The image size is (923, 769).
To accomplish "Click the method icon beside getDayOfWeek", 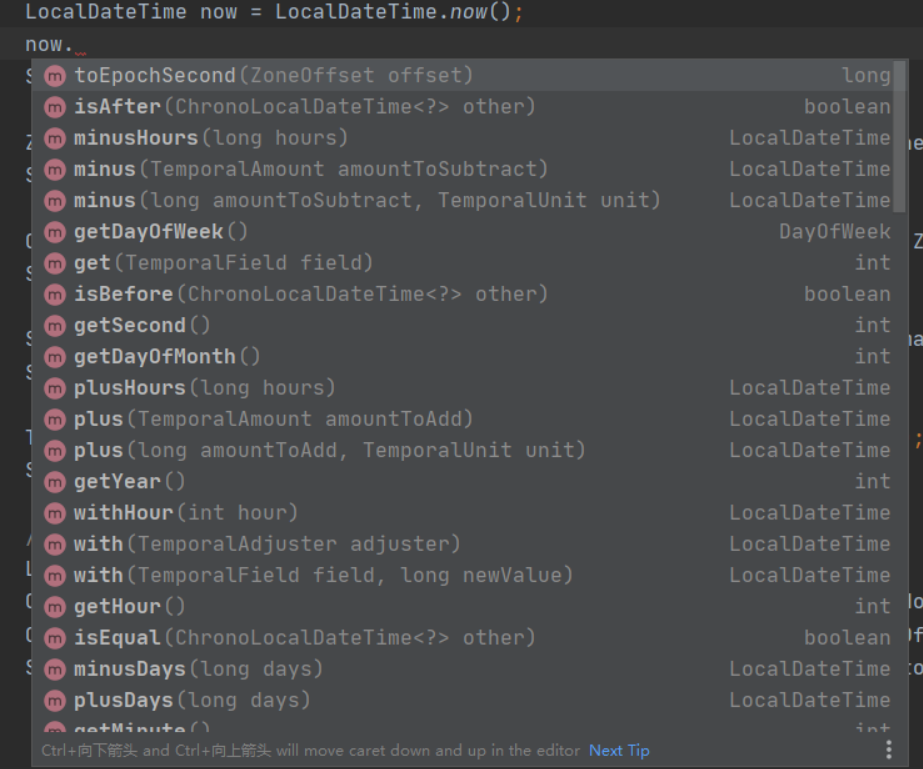I will (x=55, y=232).
